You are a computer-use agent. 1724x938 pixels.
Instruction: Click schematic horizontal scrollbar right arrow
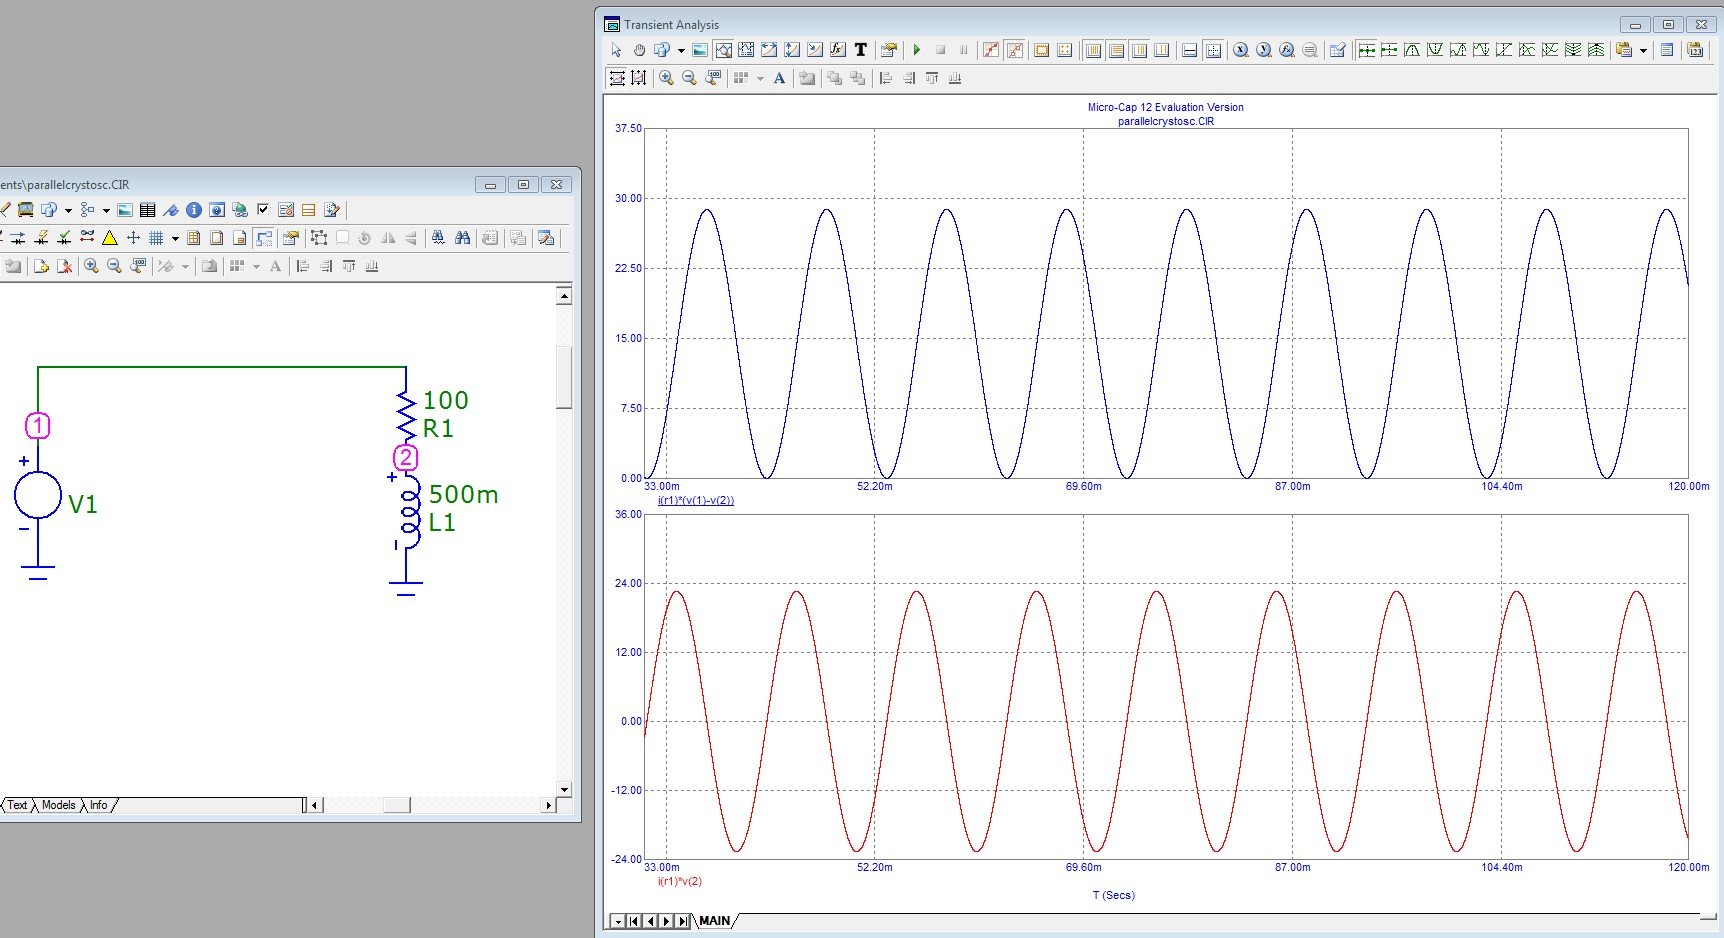coord(548,805)
